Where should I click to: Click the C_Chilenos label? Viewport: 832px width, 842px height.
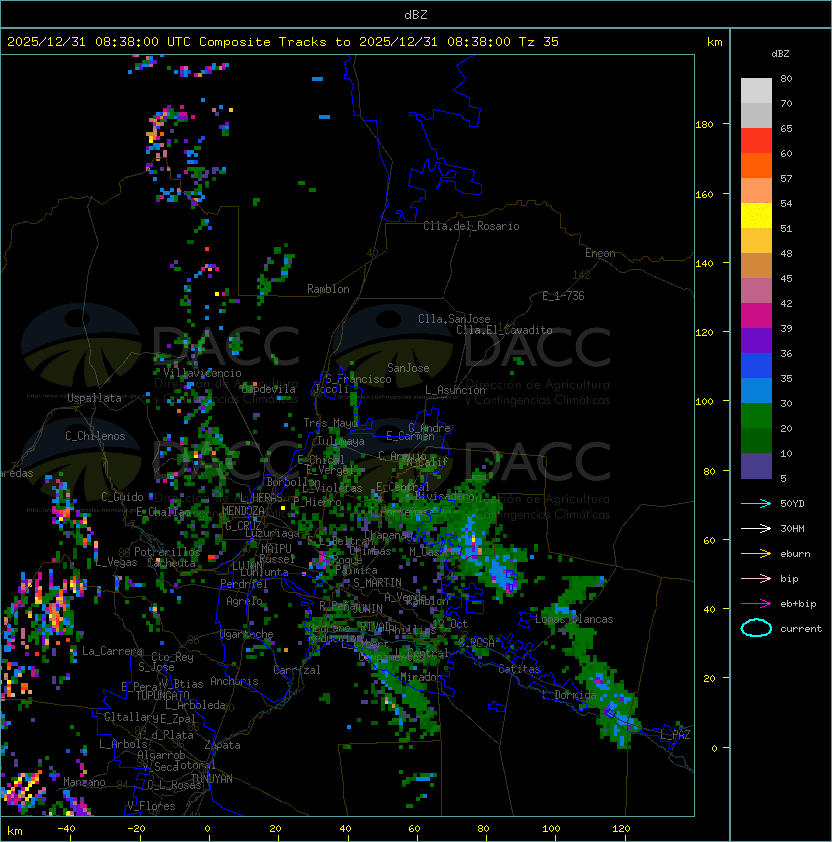[x=95, y=436]
